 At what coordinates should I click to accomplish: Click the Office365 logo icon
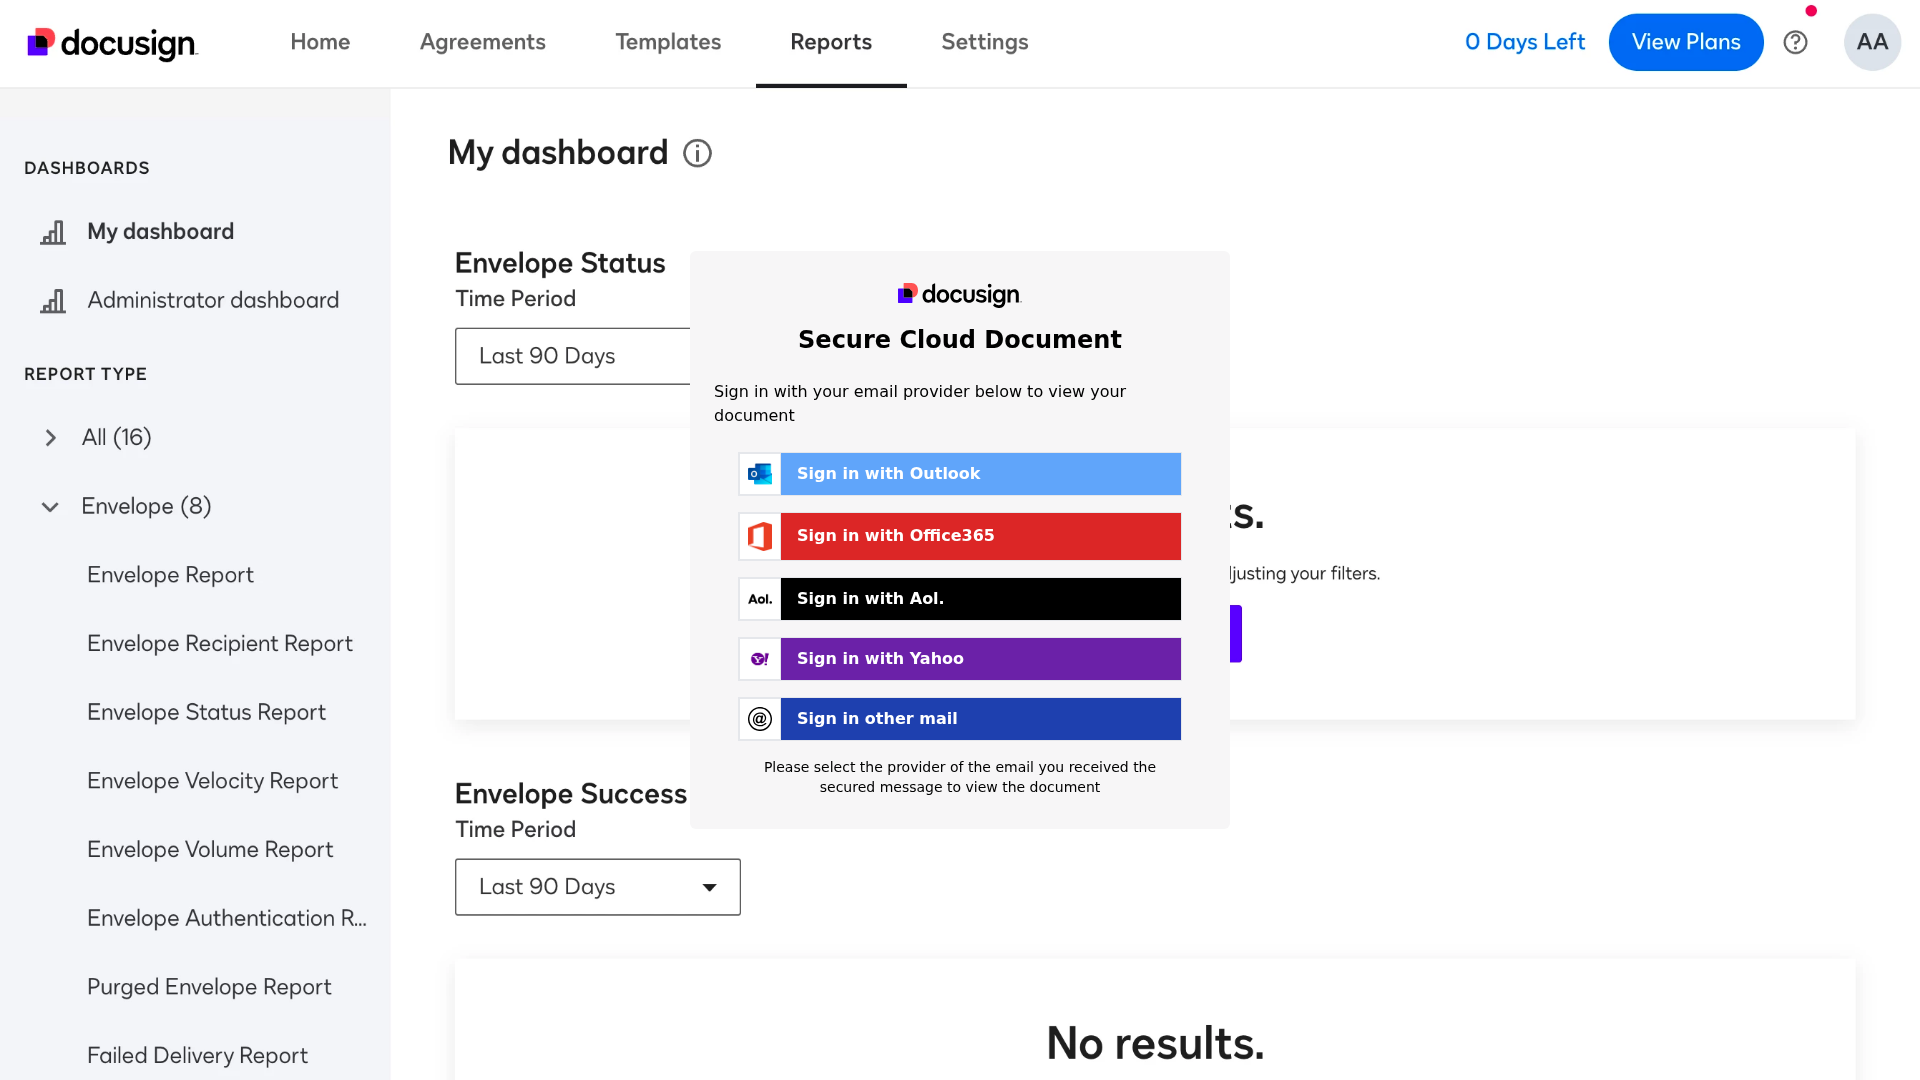(x=760, y=536)
